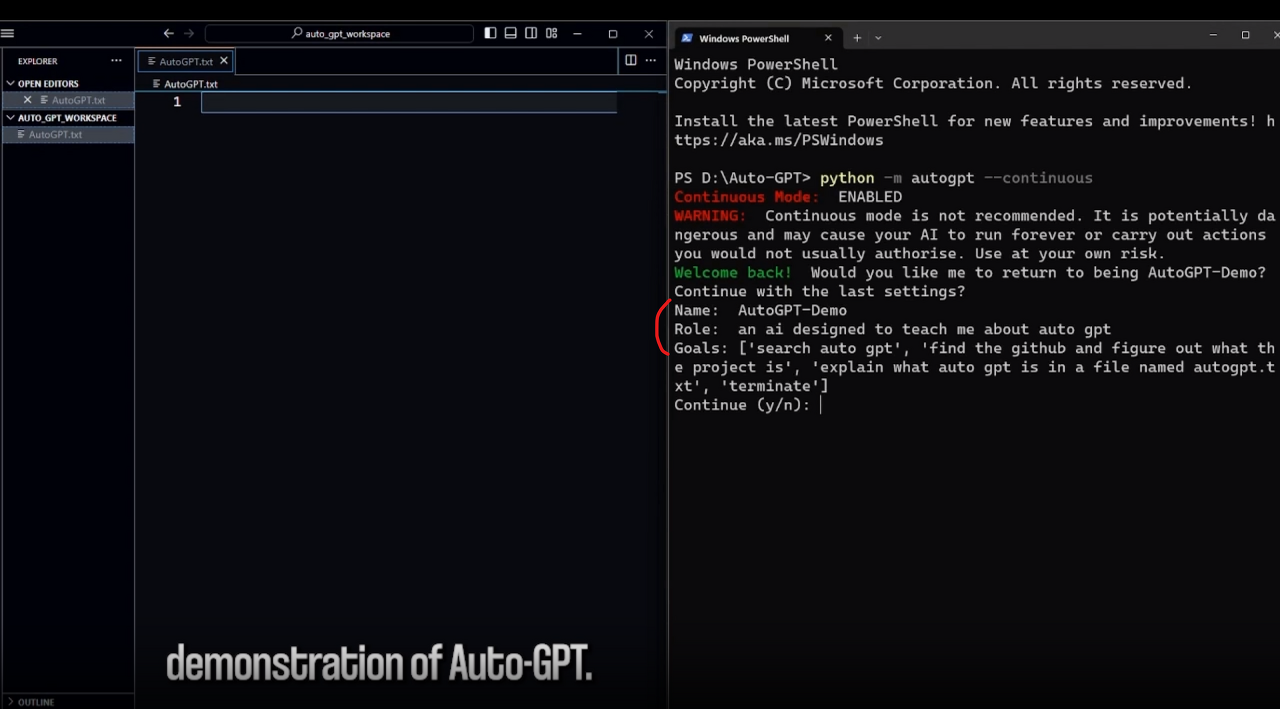Minimize the VS Code window
Image resolution: width=1280 pixels, height=709 pixels.
[578, 33]
